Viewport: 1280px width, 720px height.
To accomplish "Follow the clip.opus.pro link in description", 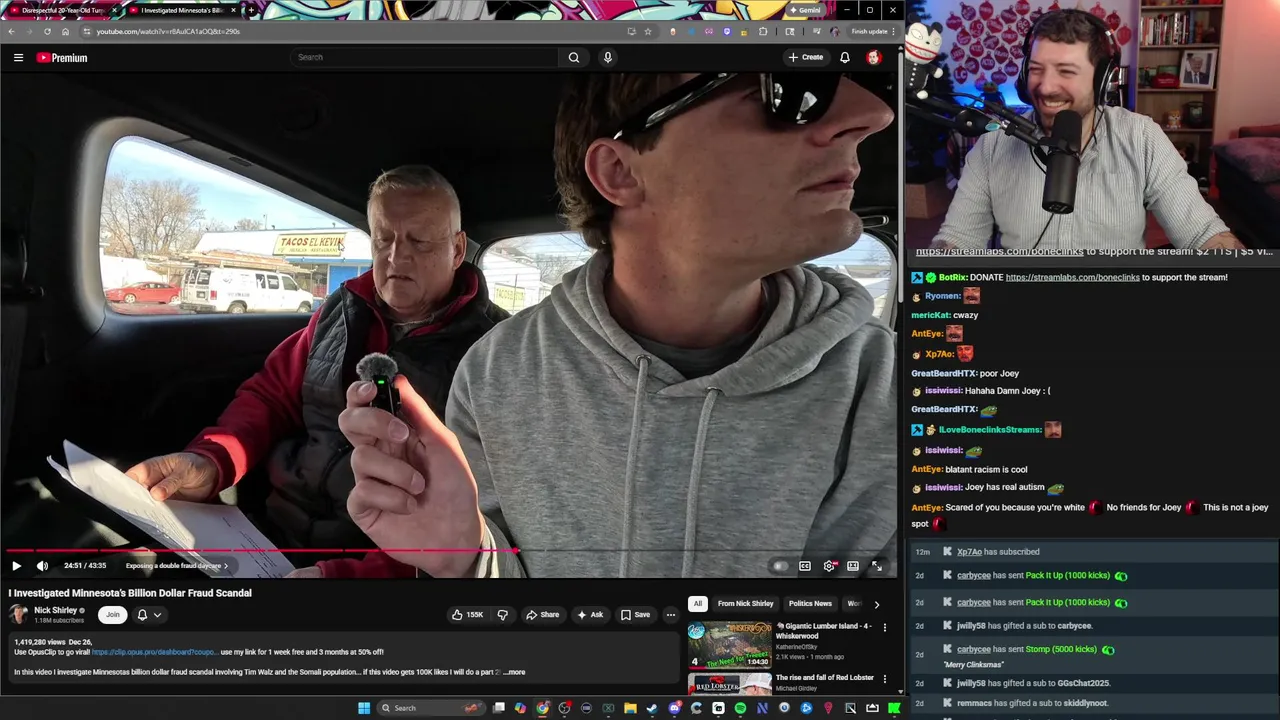I will [153, 652].
